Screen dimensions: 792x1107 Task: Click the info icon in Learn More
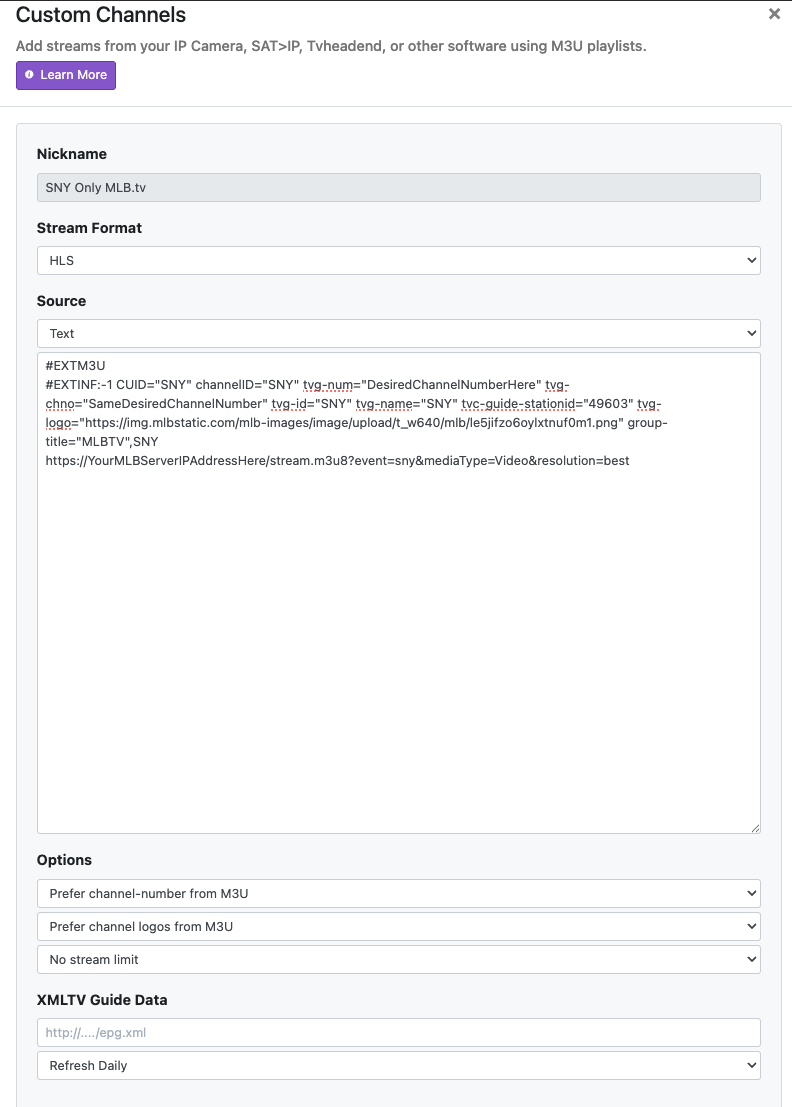pos(29,75)
